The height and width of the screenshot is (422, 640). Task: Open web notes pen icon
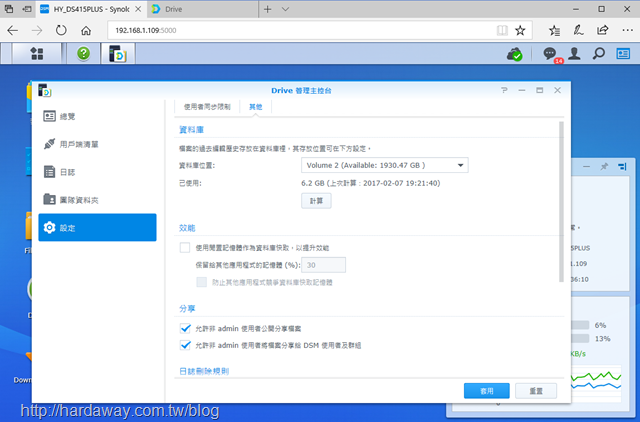point(578,30)
